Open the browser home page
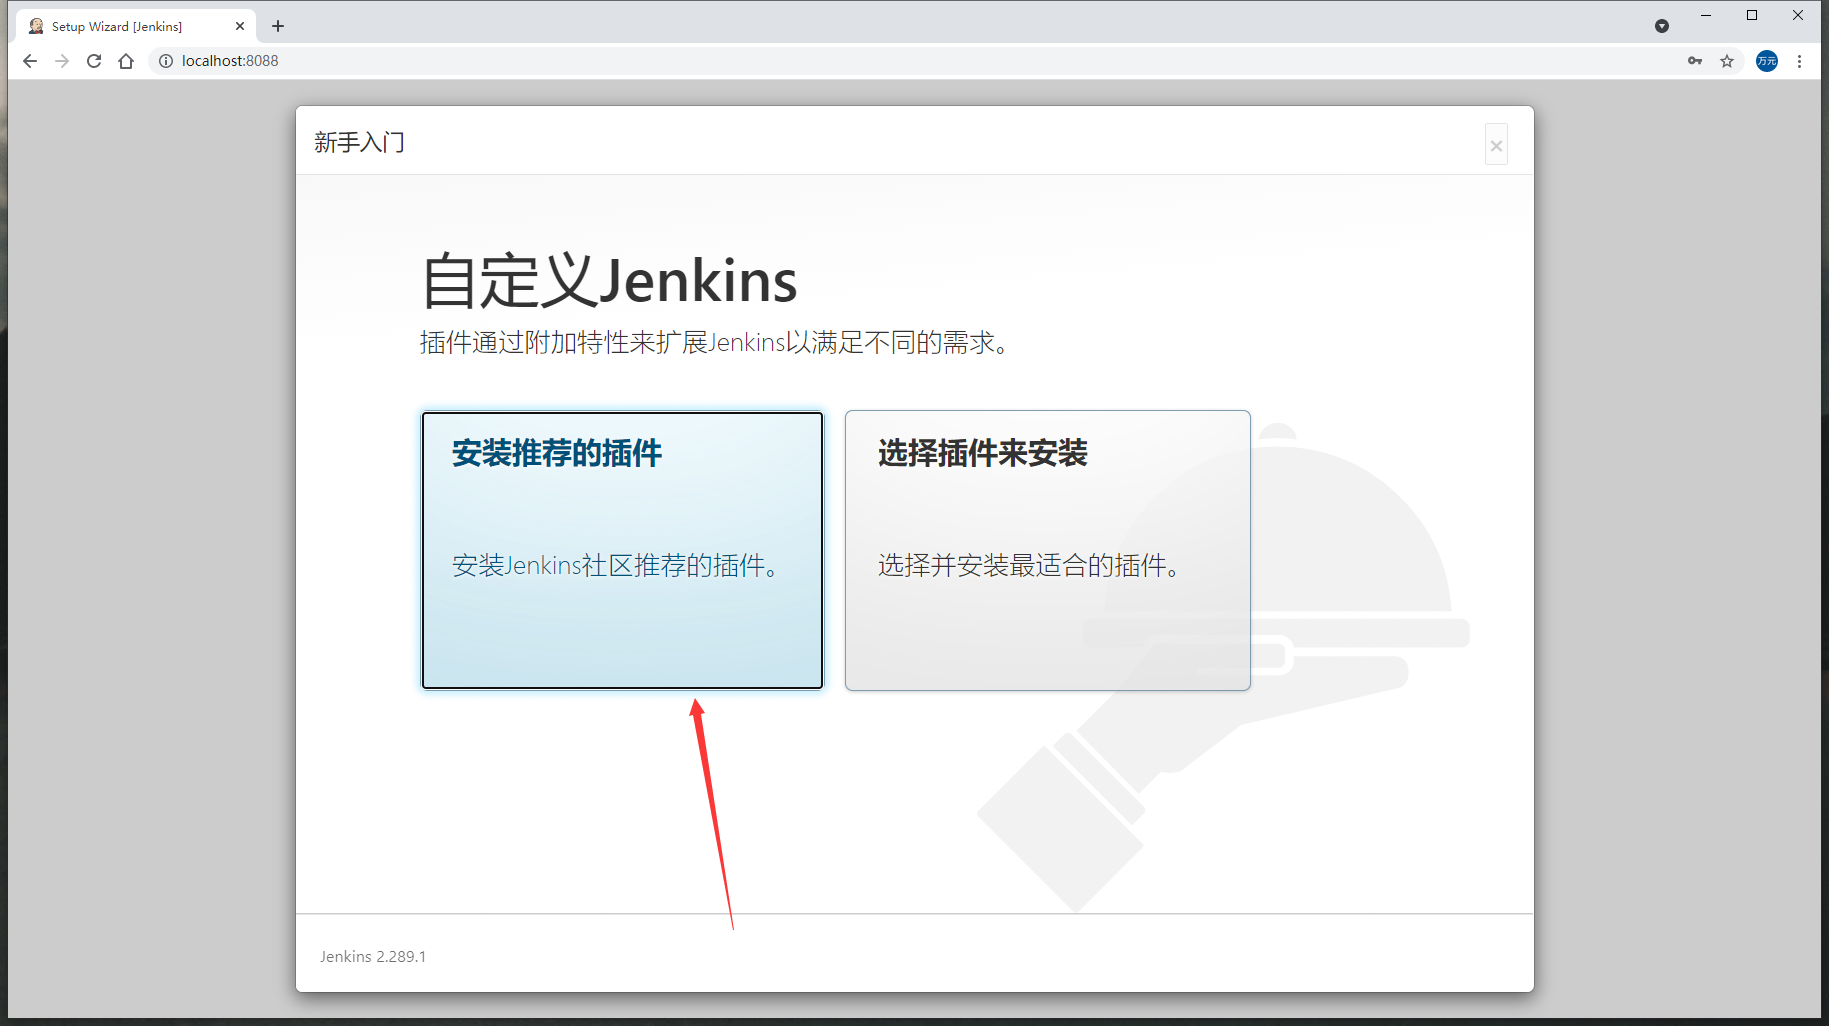Screen dimensions: 1829x1026 click(126, 61)
